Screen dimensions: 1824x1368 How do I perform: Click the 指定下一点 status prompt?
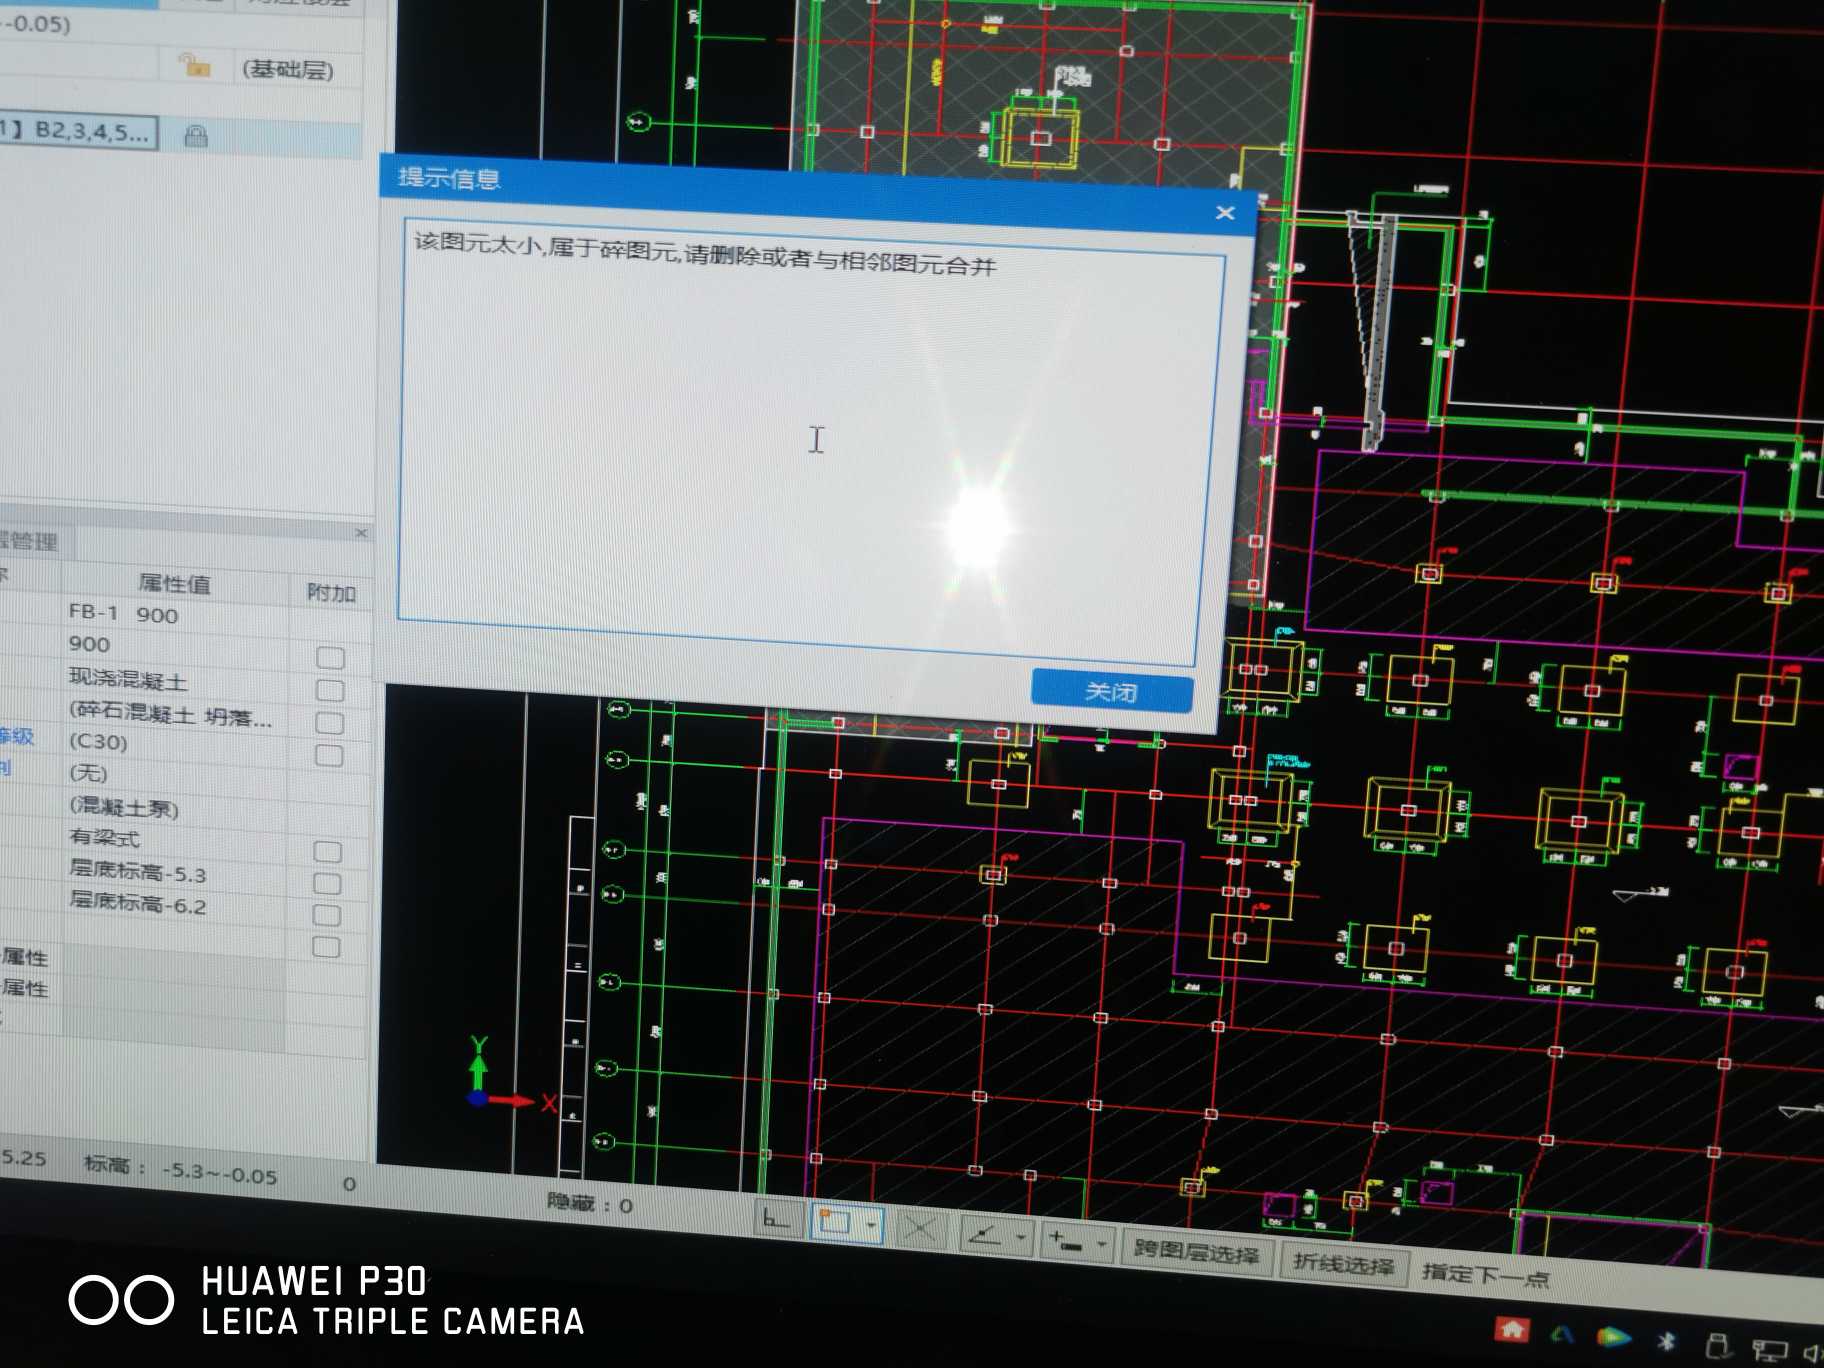click(x=1485, y=1275)
